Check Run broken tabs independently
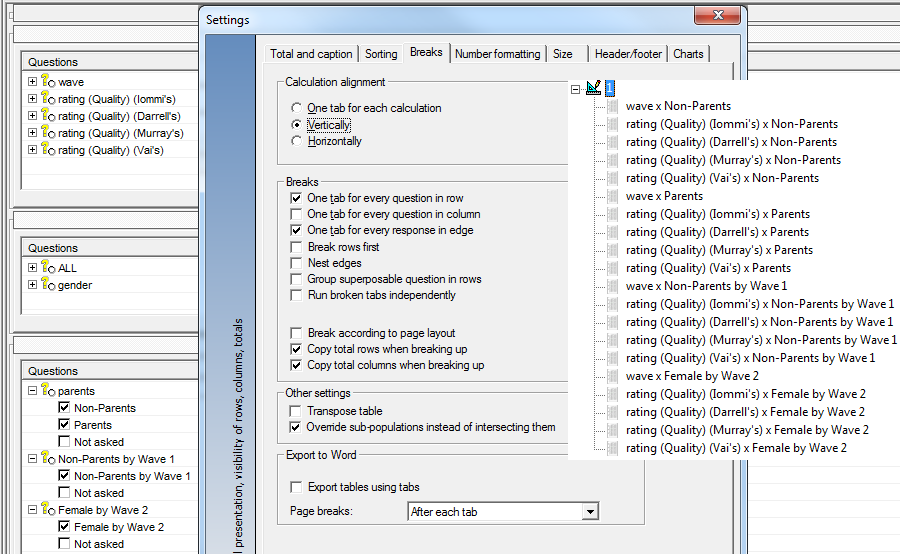Screen dimensions: 900x554 [x=296, y=295]
